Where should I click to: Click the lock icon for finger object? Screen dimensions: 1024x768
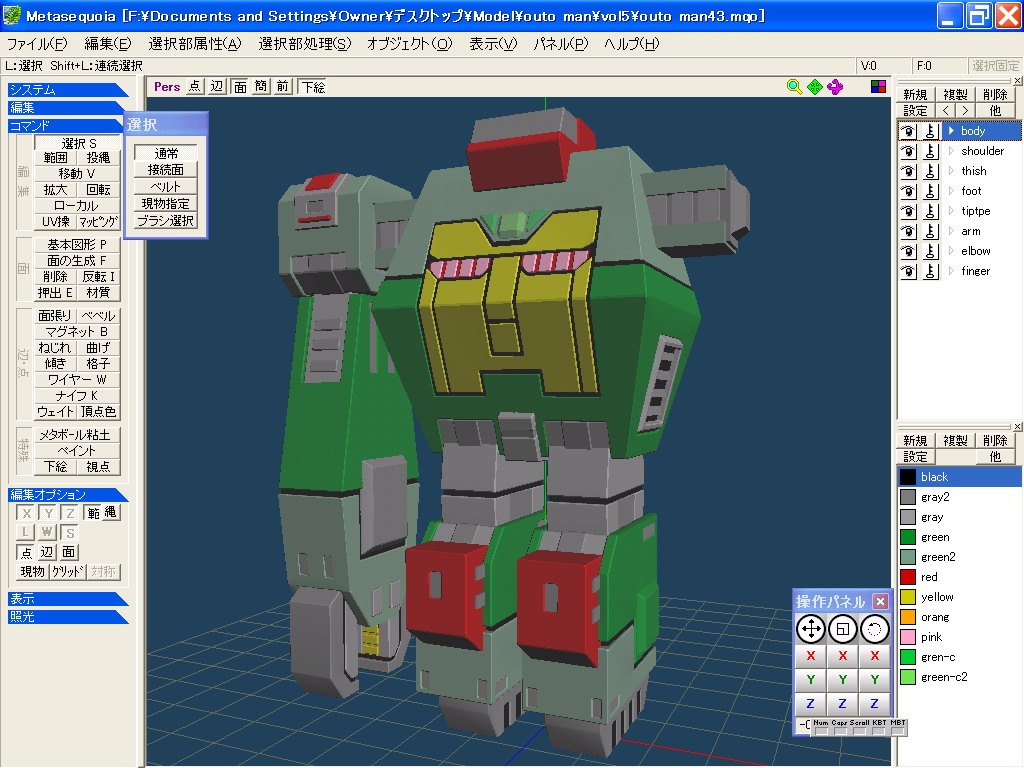coord(930,272)
